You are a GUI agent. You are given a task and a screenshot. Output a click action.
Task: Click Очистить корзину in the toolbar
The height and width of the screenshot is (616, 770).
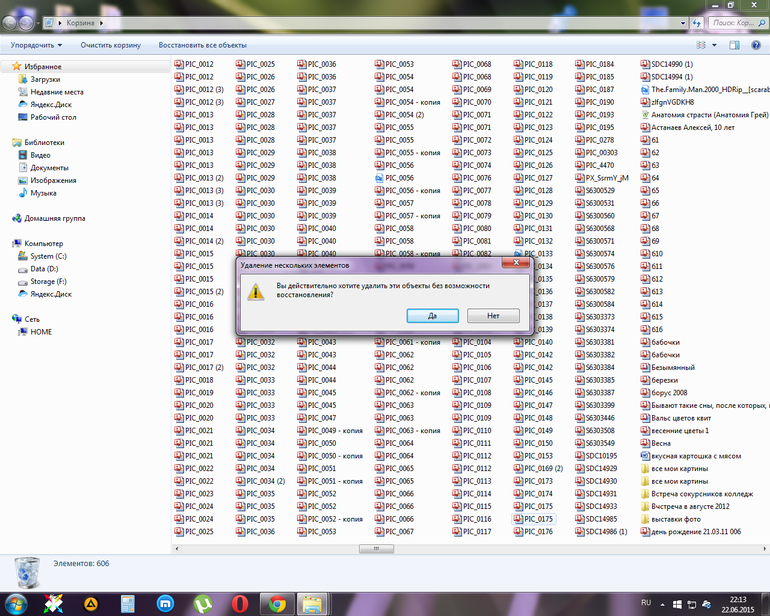click(x=111, y=45)
